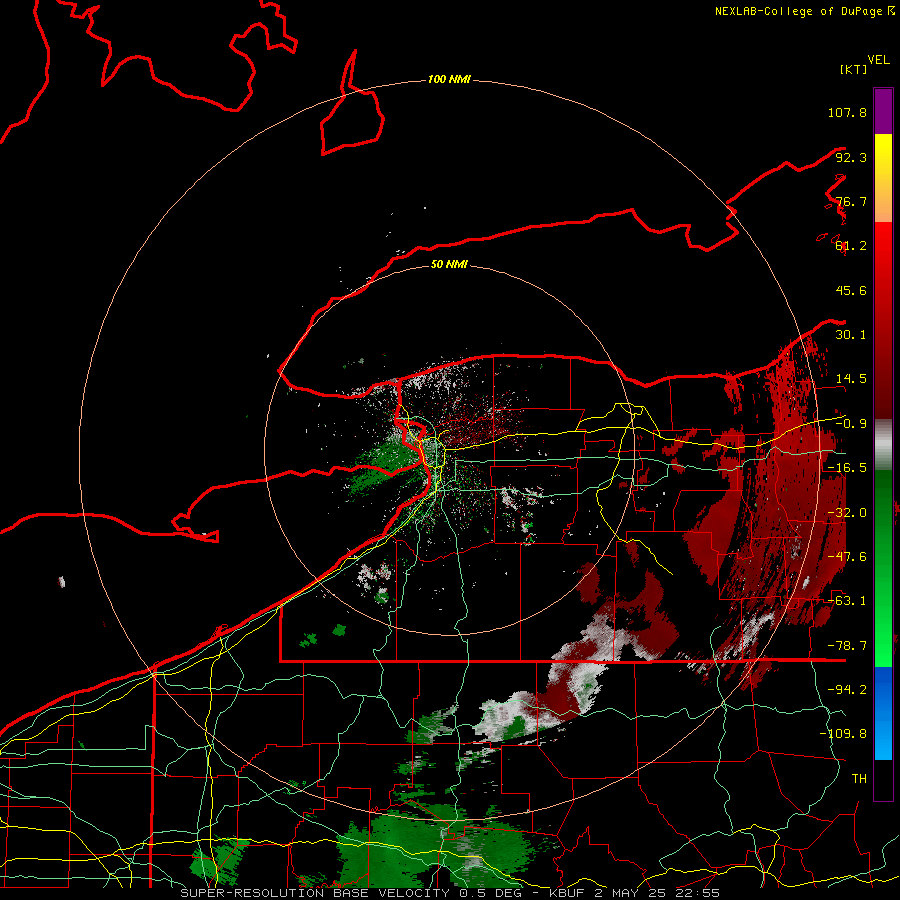Click the 61.2 velocity scale value

[851, 246]
